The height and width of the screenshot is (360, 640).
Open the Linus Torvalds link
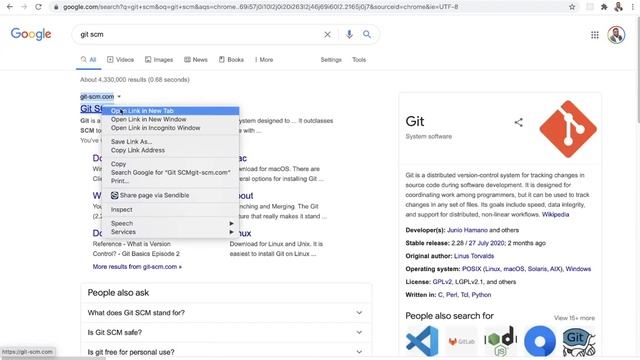pyautogui.click(x=474, y=256)
